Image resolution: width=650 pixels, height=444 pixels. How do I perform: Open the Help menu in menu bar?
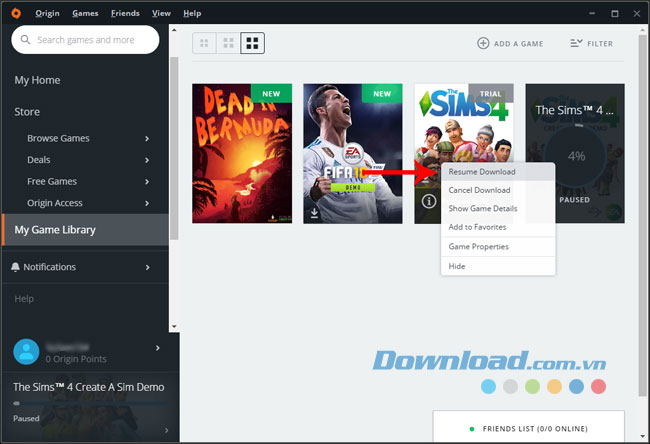[192, 13]
